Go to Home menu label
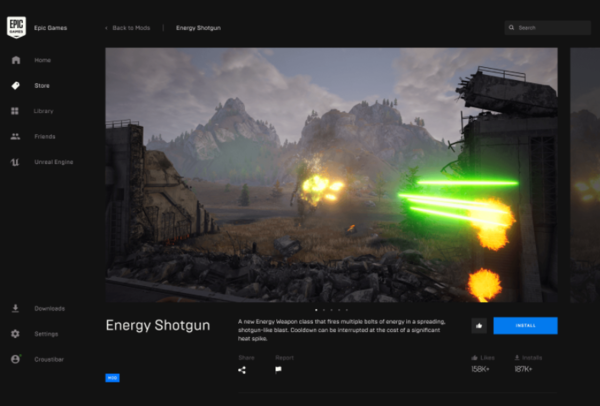Image resolution: width=600 pixels, height=406 pixels. click(42, 60)
